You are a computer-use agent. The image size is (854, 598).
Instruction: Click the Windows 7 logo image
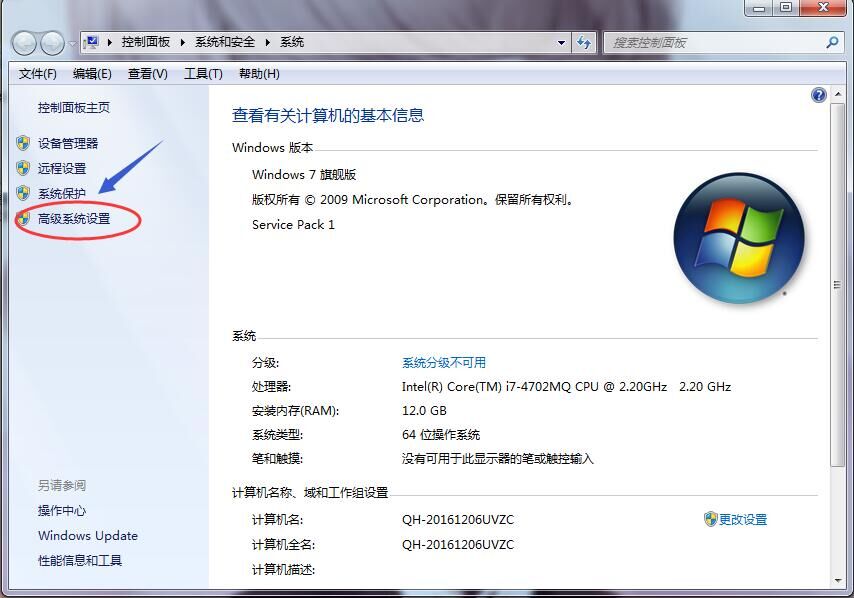point(739,238)
